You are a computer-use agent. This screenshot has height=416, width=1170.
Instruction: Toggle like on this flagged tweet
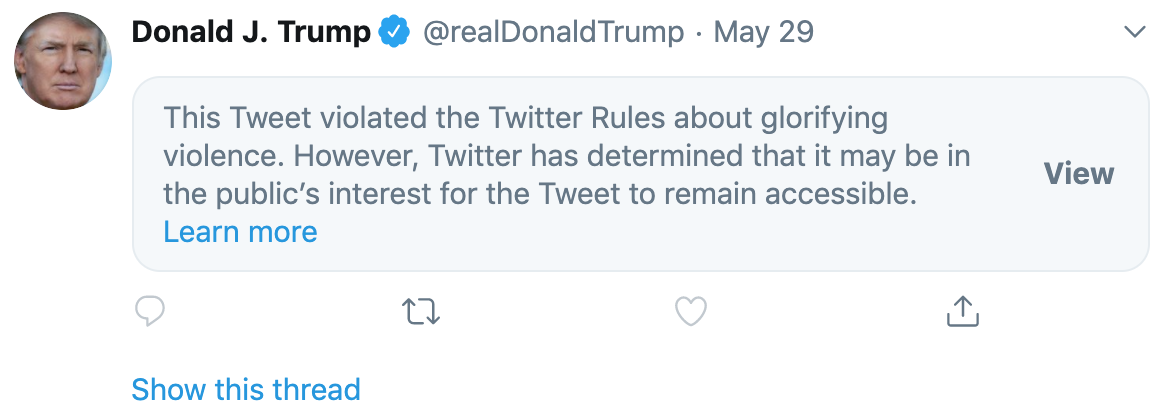click(x=691, y=312)
